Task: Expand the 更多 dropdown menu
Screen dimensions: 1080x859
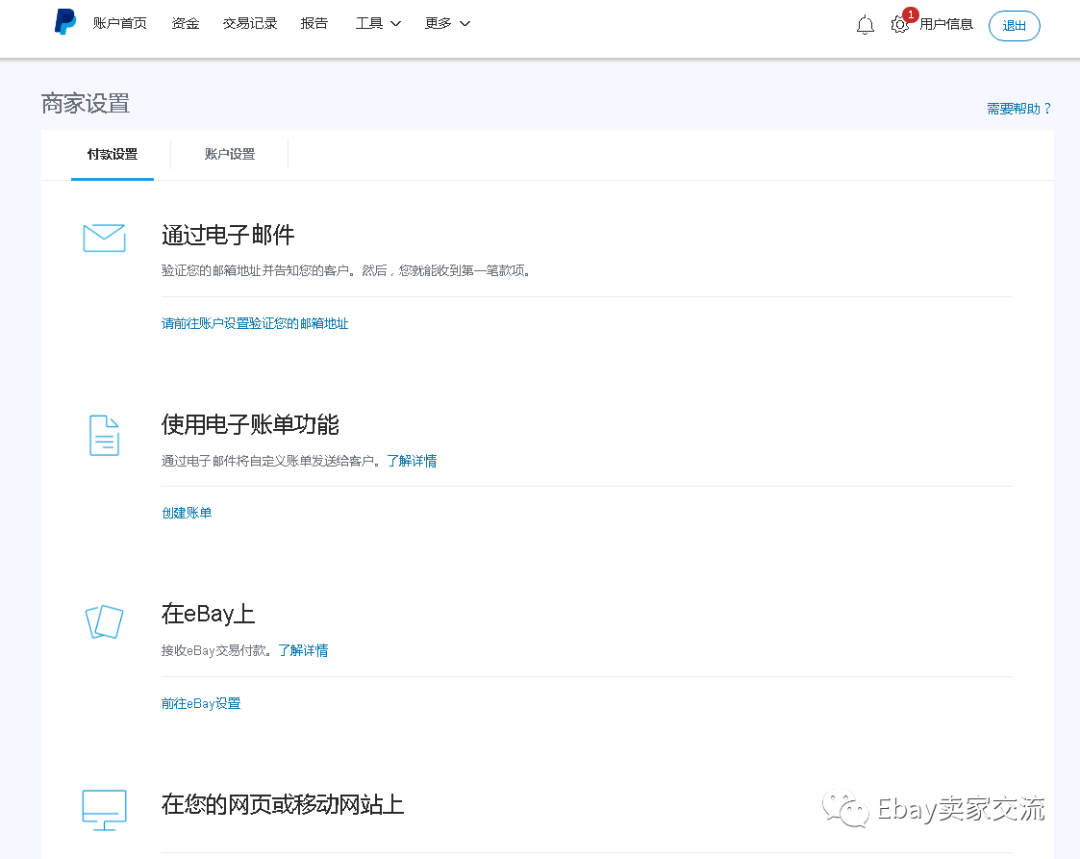Action: (x=447, y=23)
